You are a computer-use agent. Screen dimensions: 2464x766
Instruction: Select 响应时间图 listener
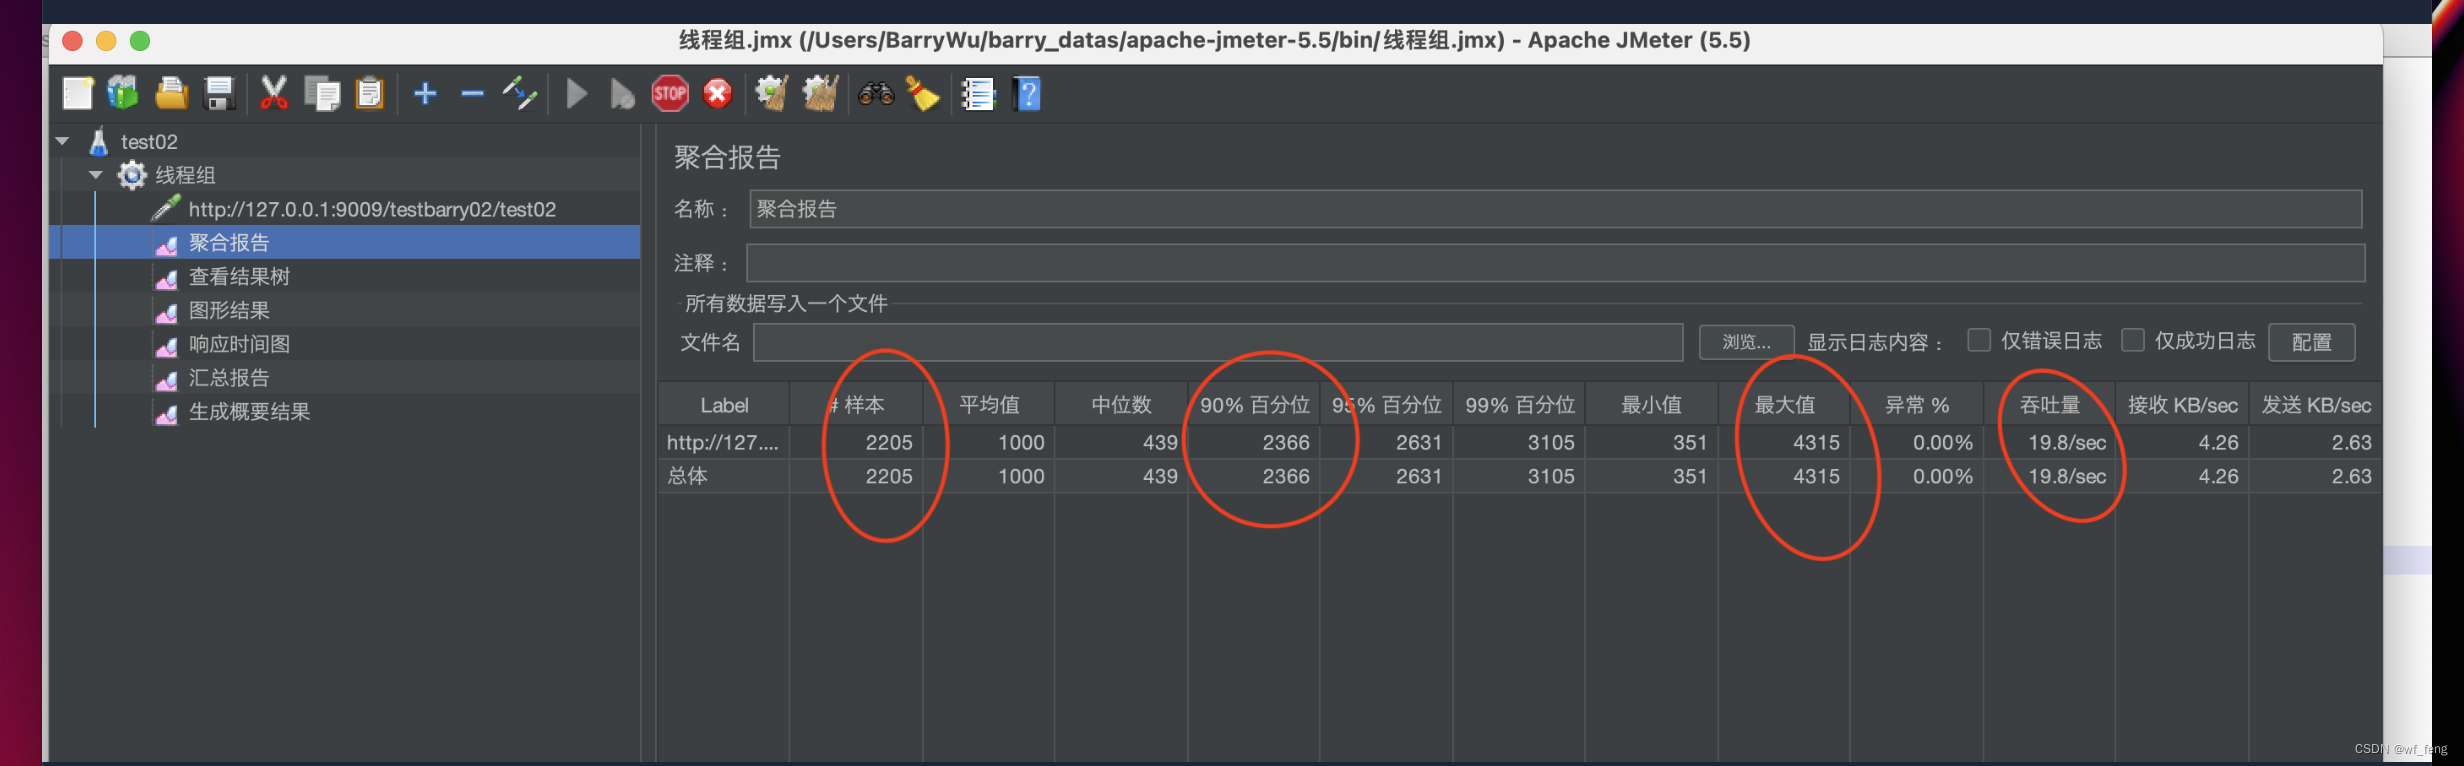(239, 344)
